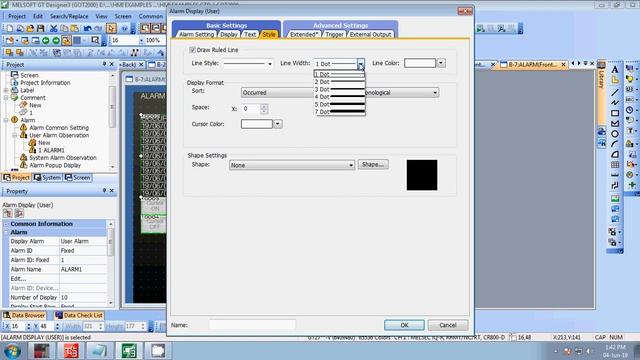Screen dimensions: 640x360
Task: Open the Data Check List tab
Action: [x=79, y=315]
